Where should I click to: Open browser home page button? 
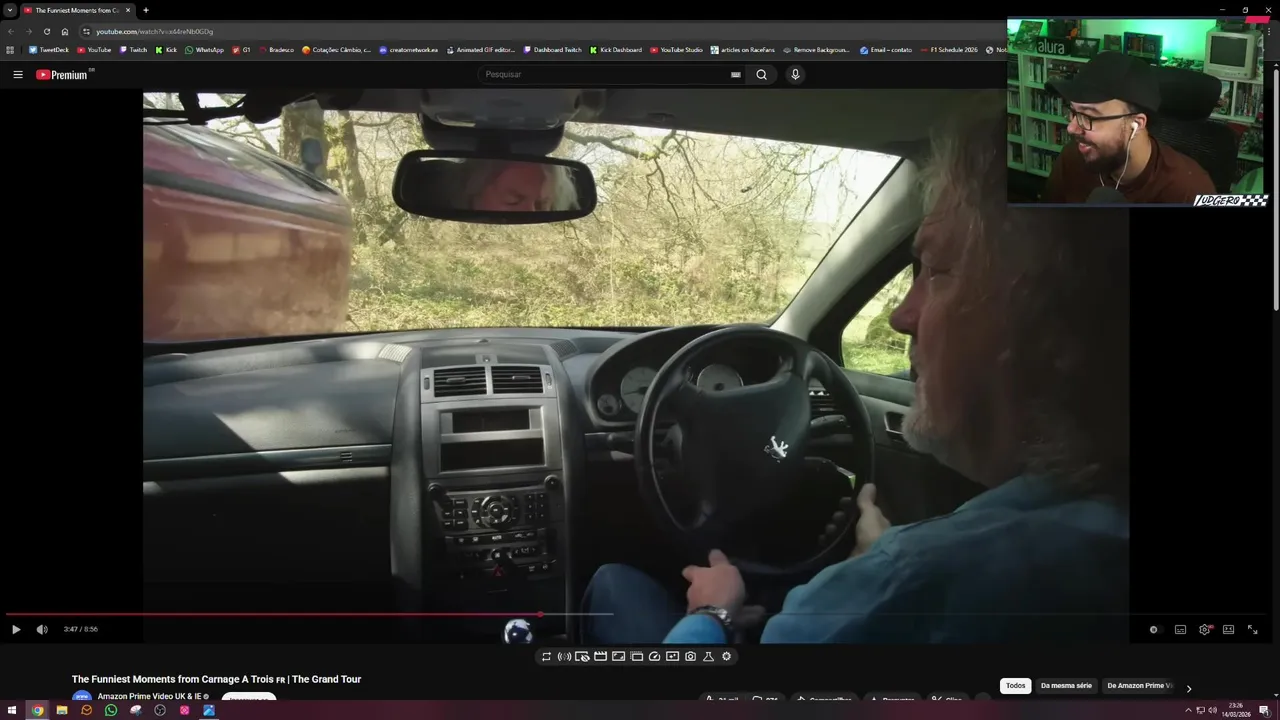(65, 32)
